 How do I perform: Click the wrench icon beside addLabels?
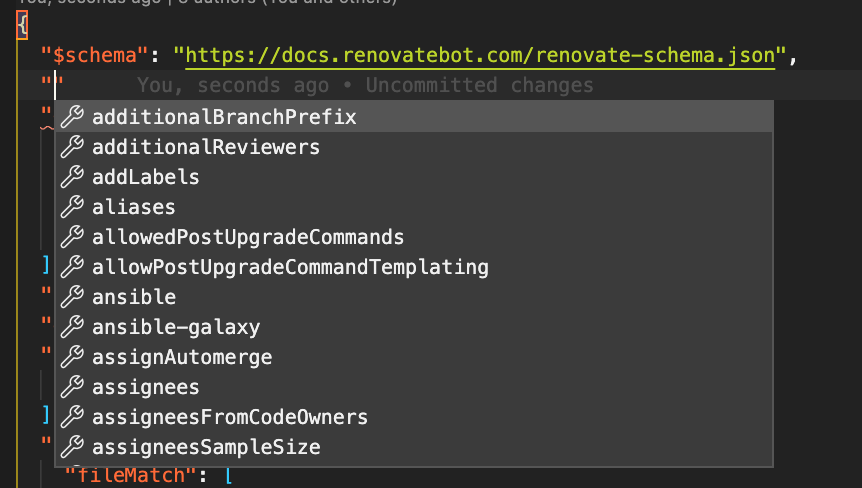coord(72,177)
